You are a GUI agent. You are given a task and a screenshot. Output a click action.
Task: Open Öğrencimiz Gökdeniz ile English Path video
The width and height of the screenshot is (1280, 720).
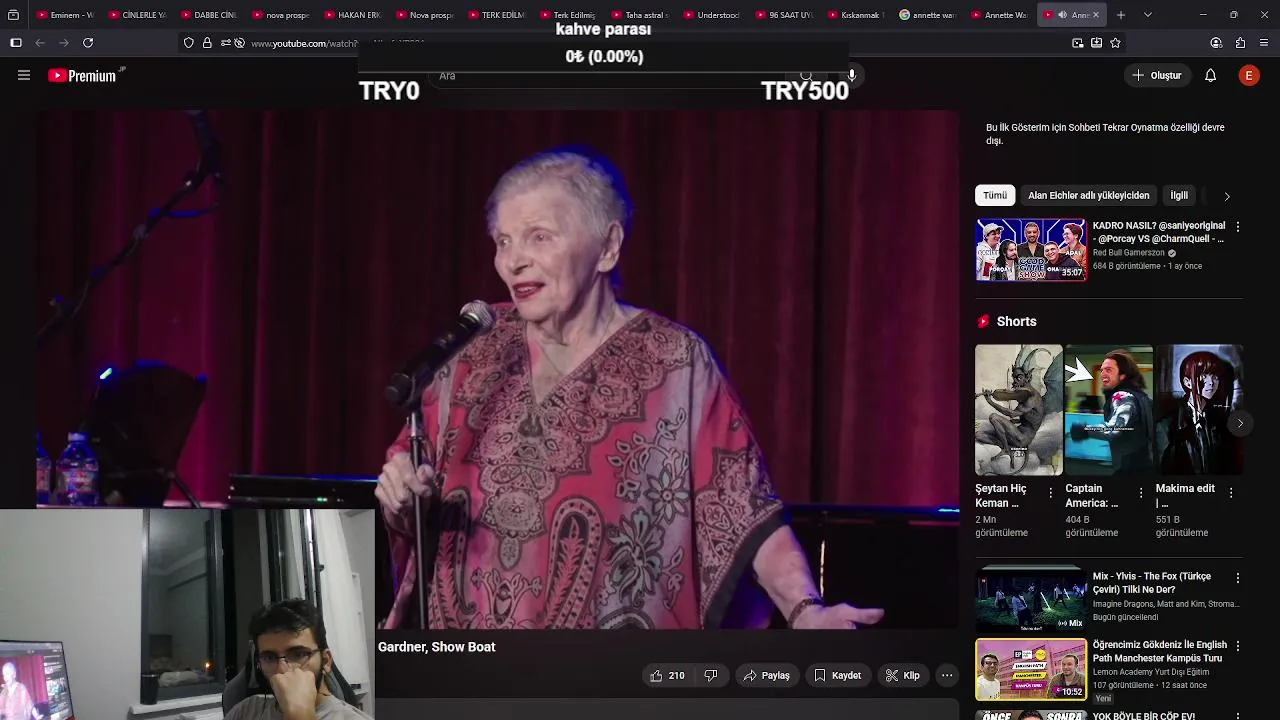pos(1031,669)
